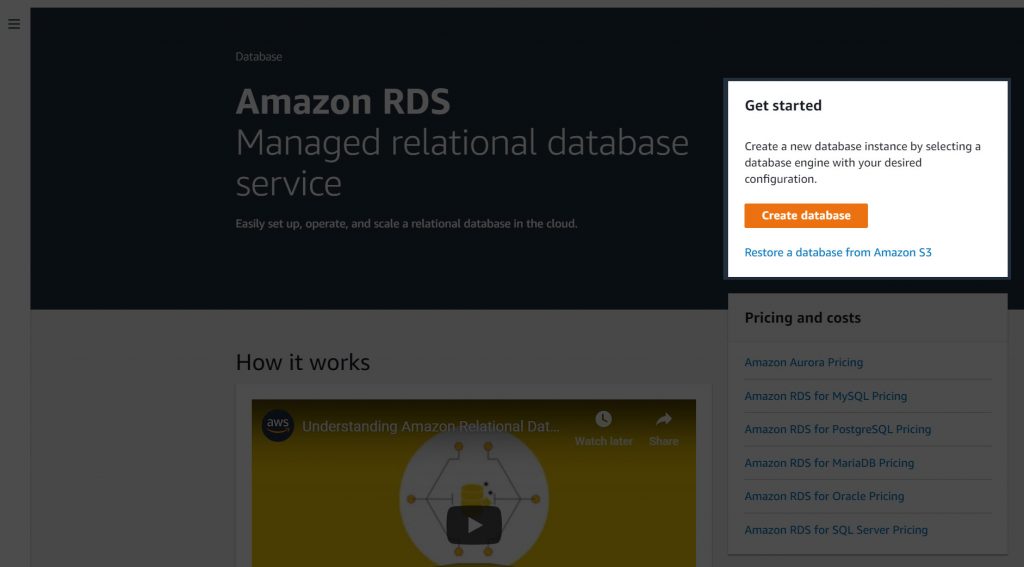Click the Watch later clock icon
The image size is (1024, 567).
[x=603, y=419]
